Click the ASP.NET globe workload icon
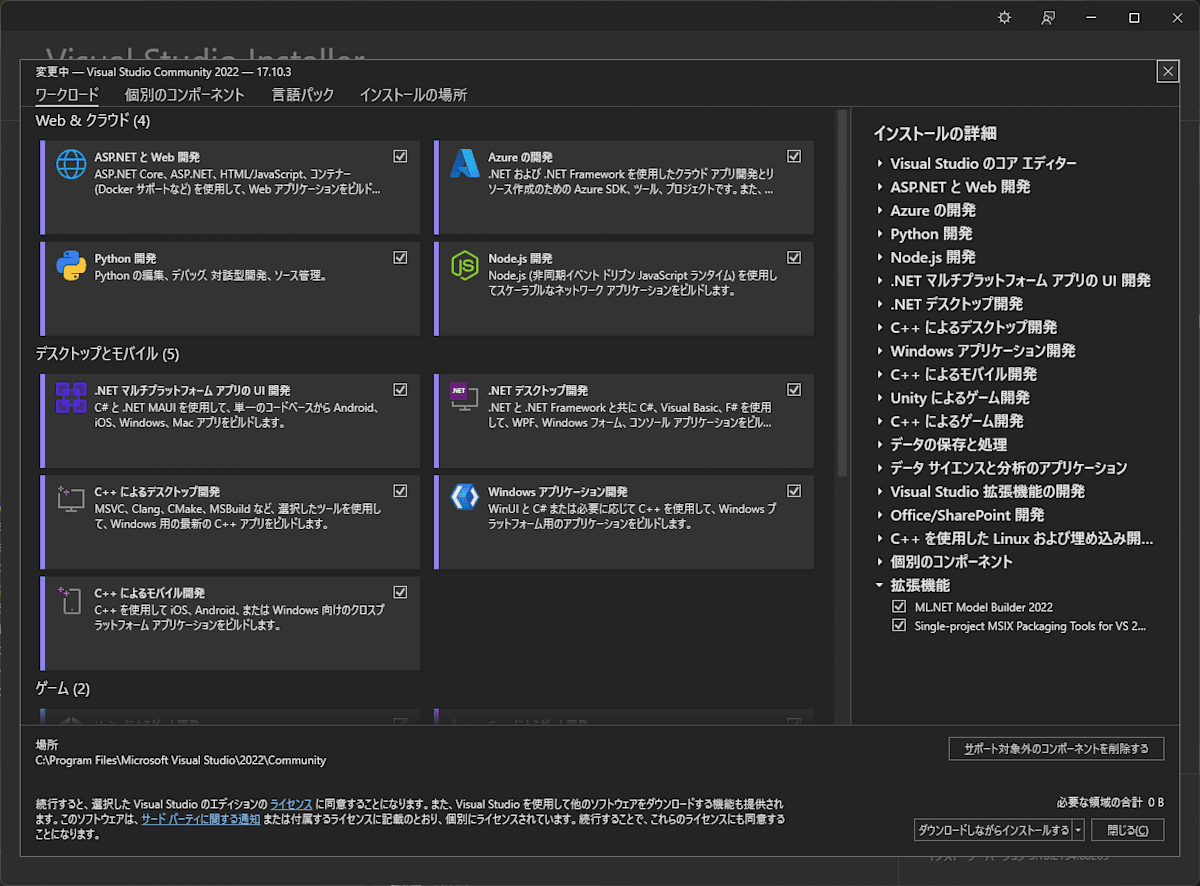 (x=71, y=164)
